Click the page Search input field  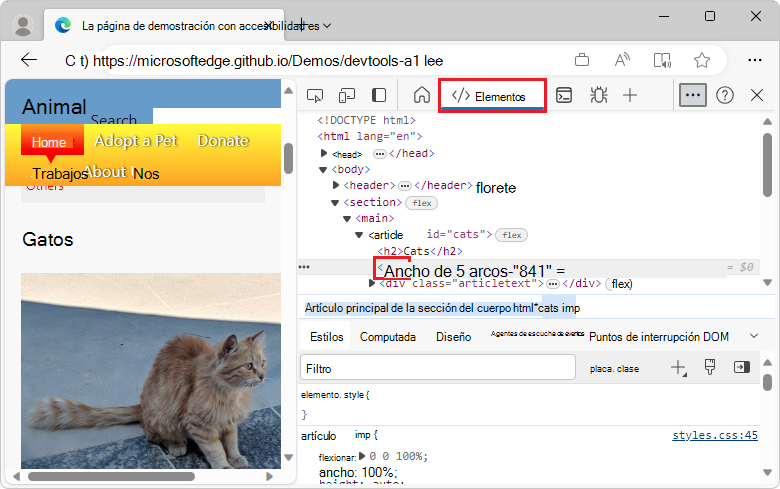(217, 116)
